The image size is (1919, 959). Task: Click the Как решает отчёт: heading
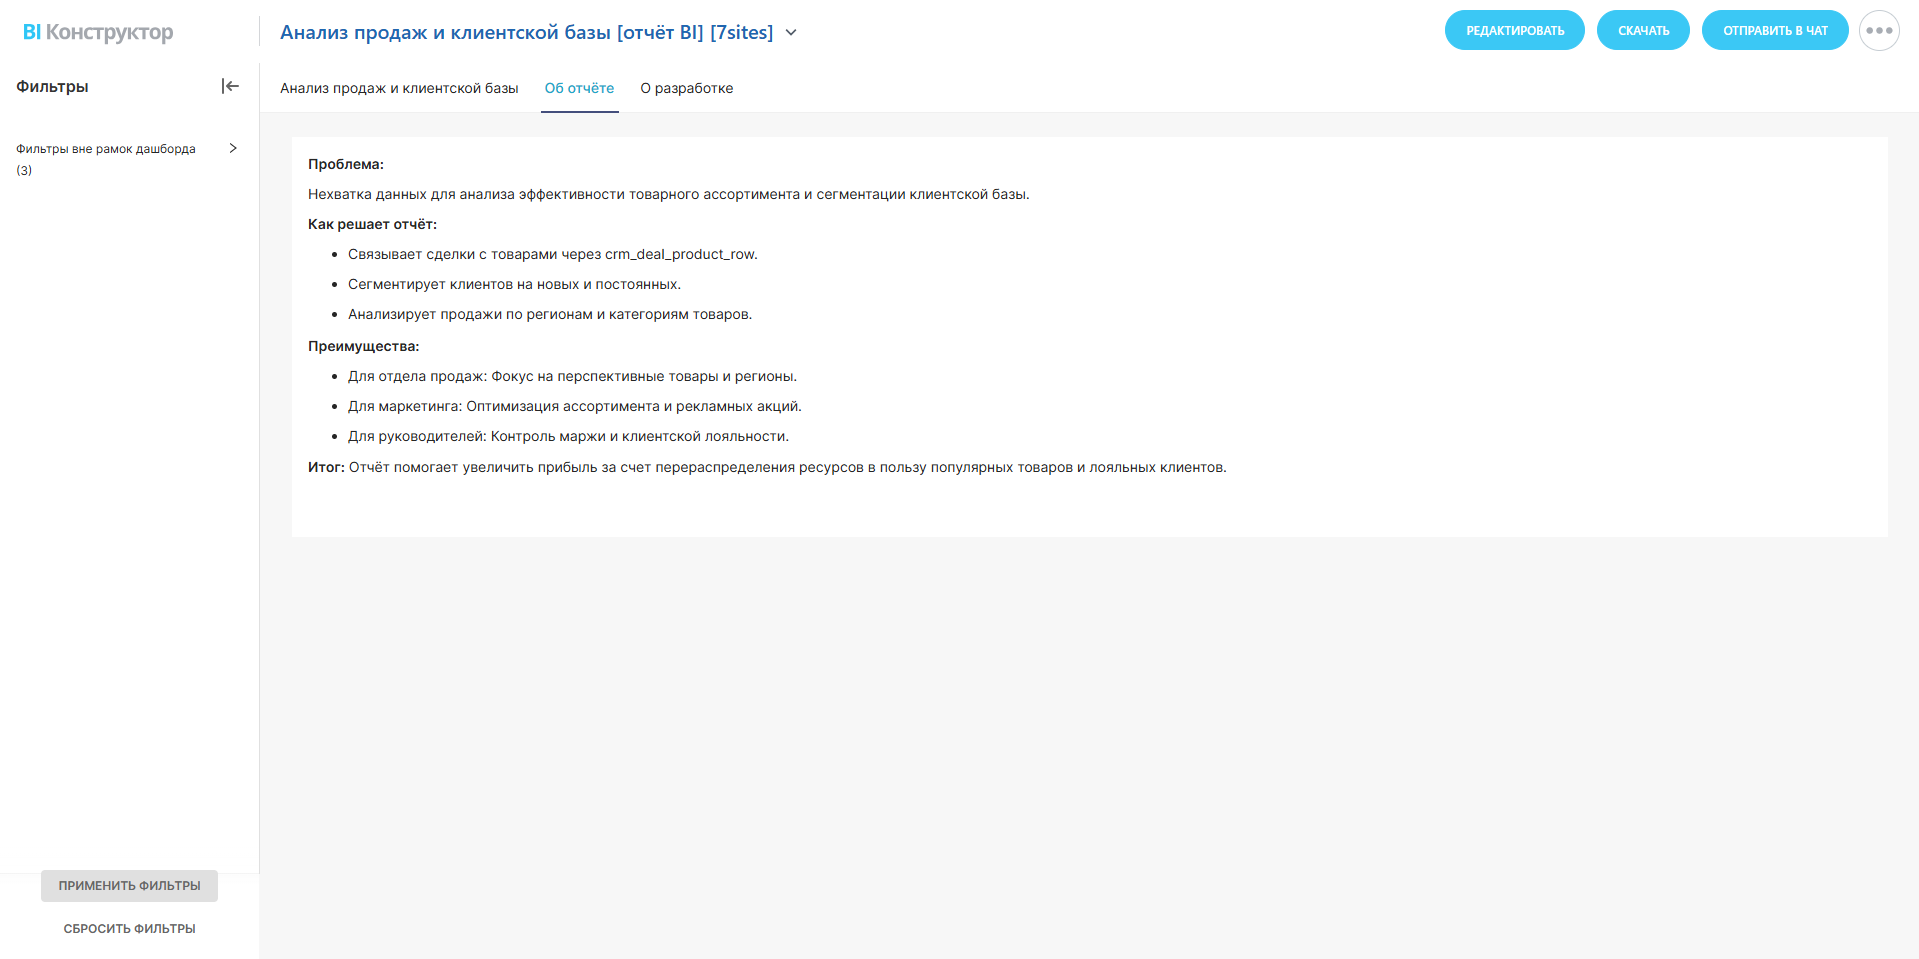click(x=372, y=224)
